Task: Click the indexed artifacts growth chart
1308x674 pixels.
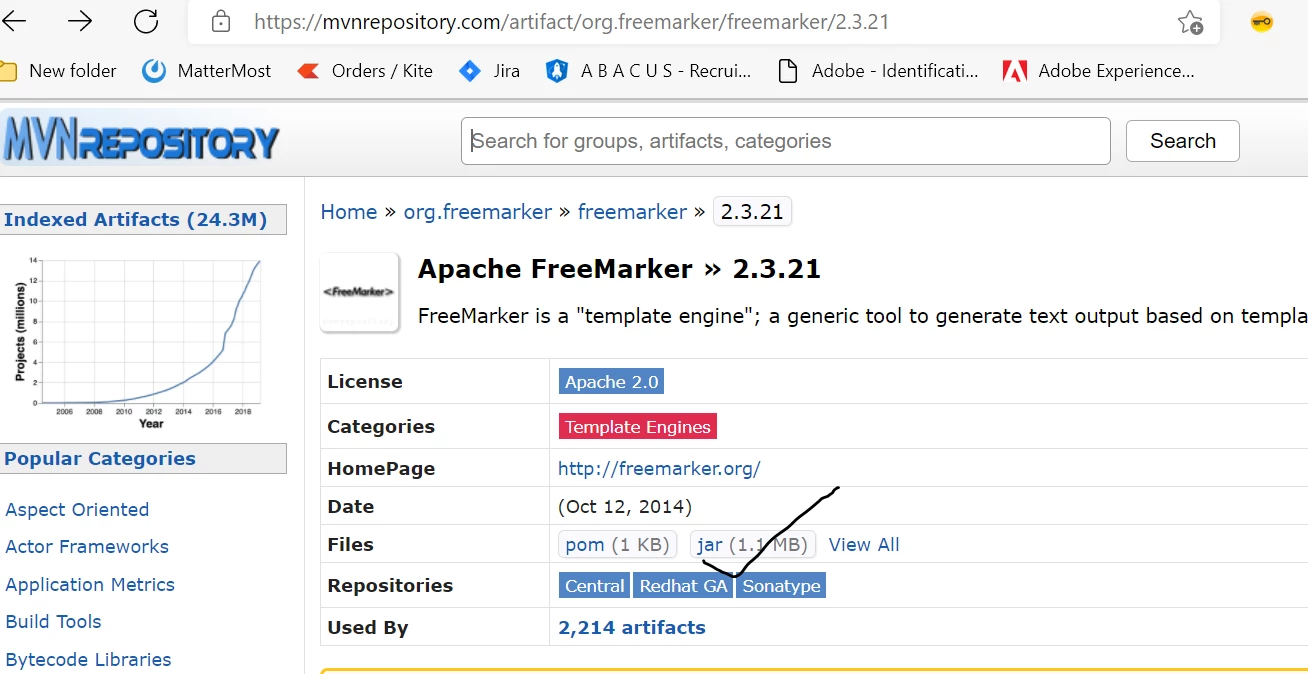Action: pos(137,342)
